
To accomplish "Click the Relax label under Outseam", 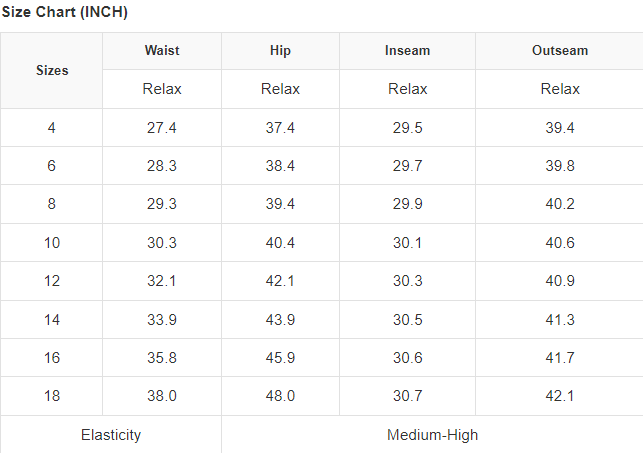I will point(560,89).
